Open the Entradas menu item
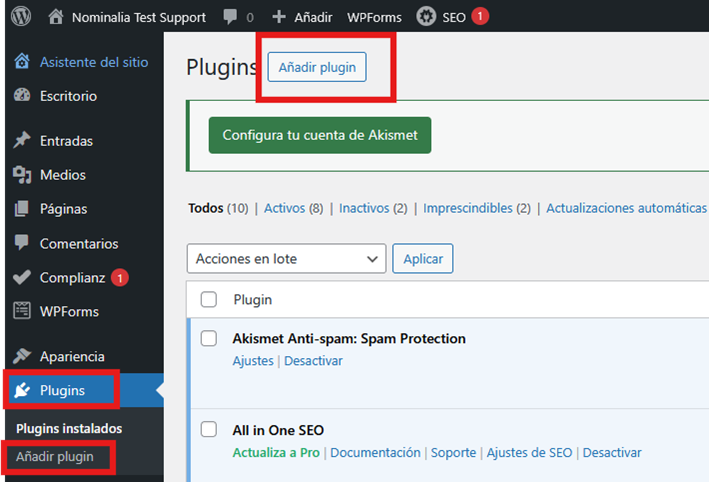 point(66,141)
